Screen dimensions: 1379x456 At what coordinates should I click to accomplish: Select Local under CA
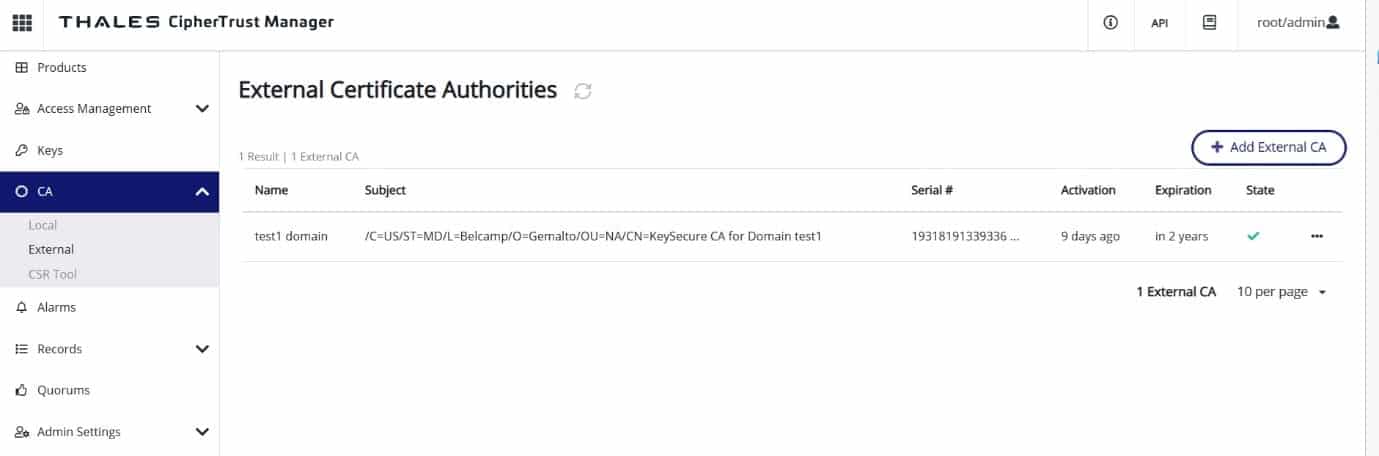coord(43,226)
